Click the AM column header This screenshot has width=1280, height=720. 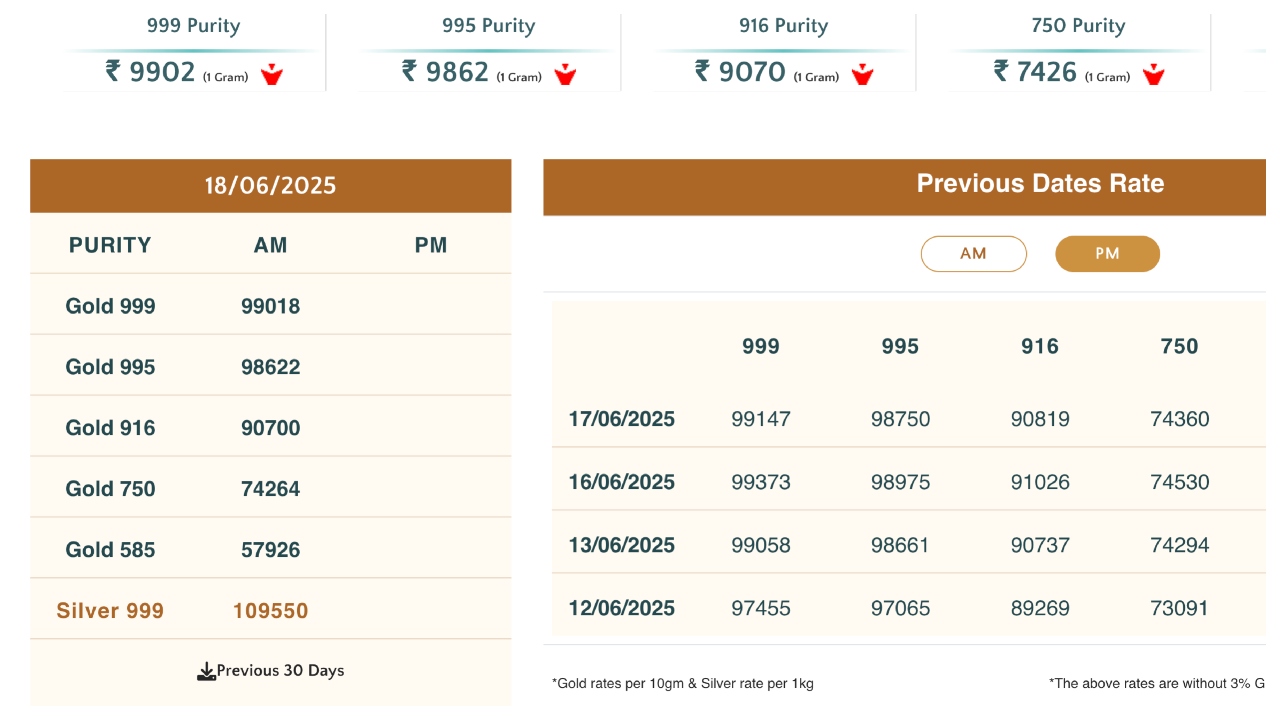[270, 245]
